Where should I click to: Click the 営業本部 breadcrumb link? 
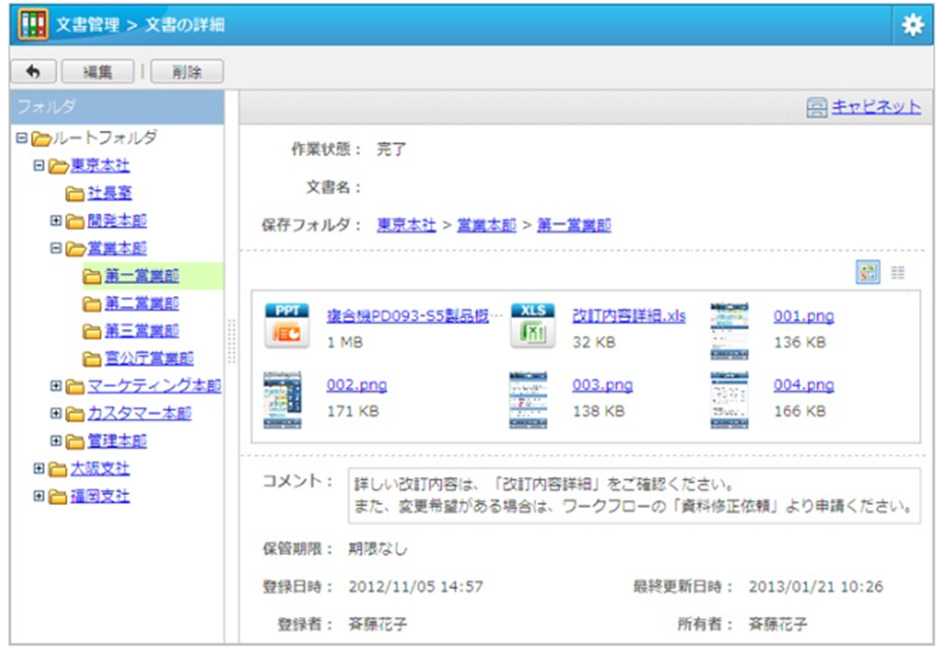[x=479, y=225]
